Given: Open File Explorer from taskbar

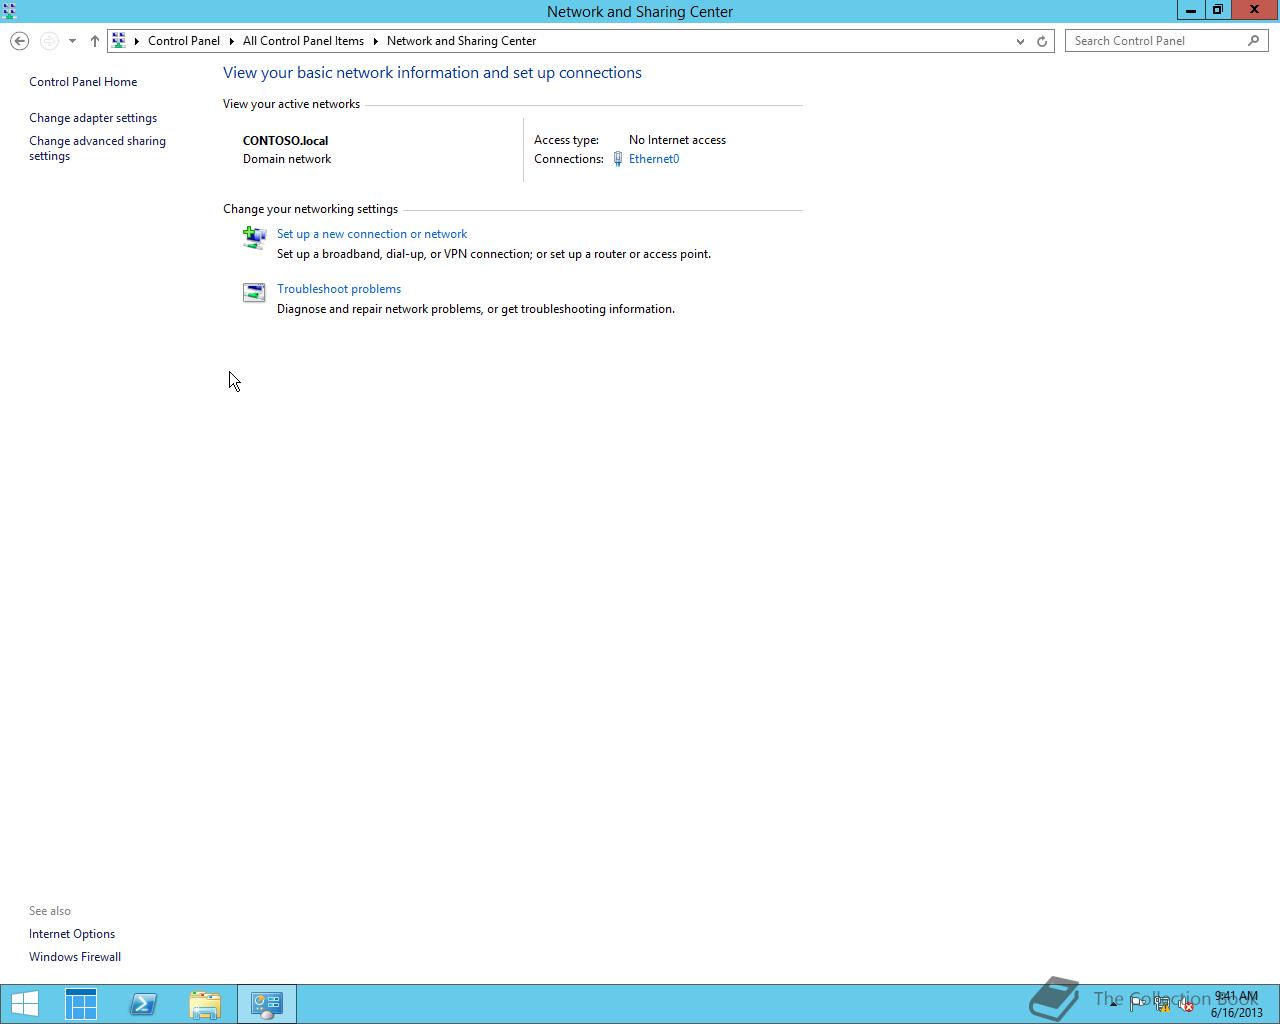Looking at the screenshot, I should click(205, 1004).
